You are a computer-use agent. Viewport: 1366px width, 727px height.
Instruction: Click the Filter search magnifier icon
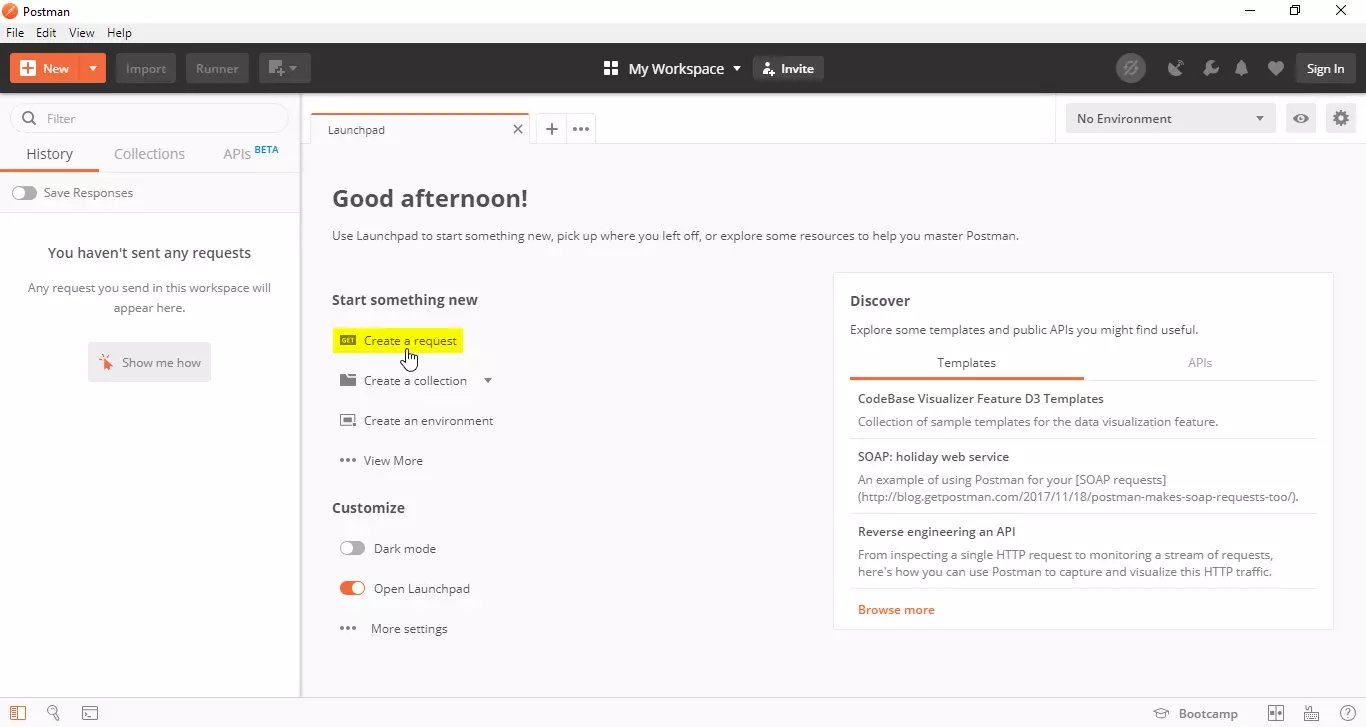point(28,118)
